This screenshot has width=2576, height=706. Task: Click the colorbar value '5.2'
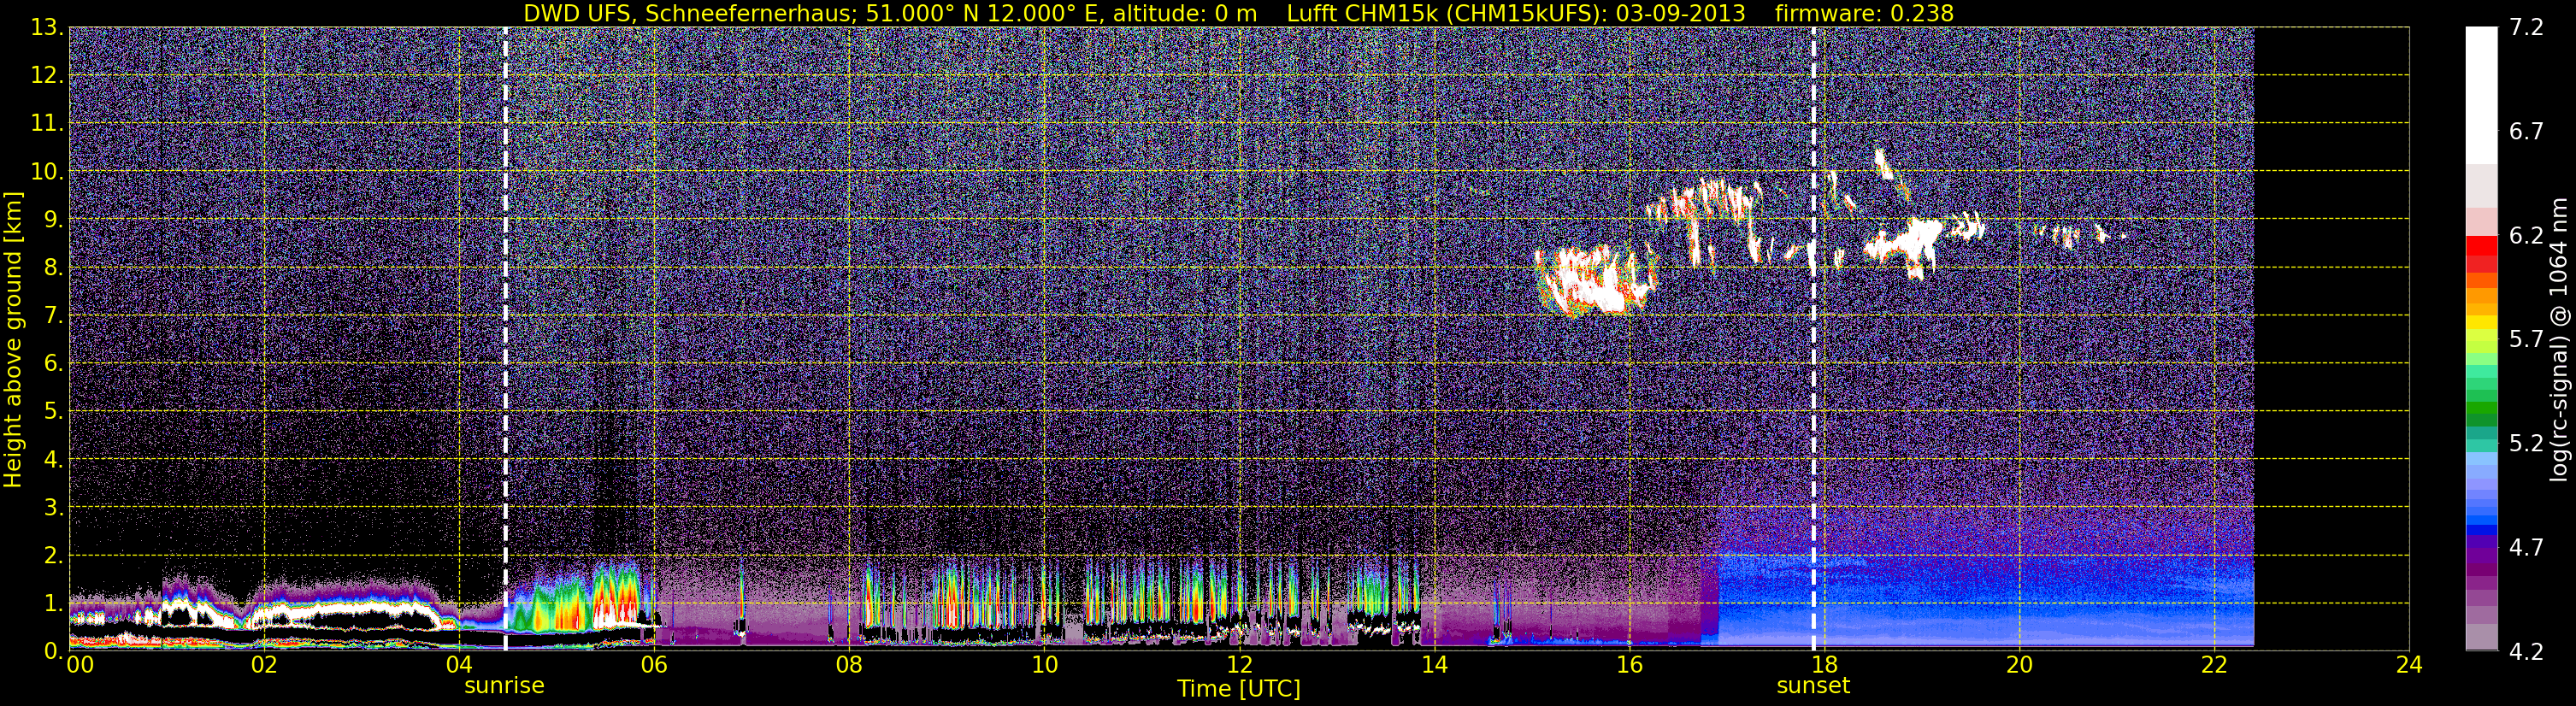coord(2526,444)
